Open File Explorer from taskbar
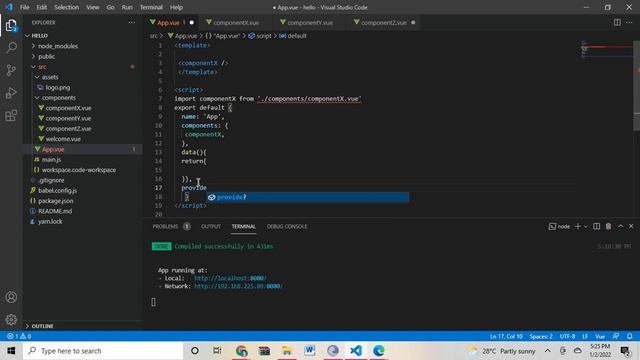 (287, 351)
